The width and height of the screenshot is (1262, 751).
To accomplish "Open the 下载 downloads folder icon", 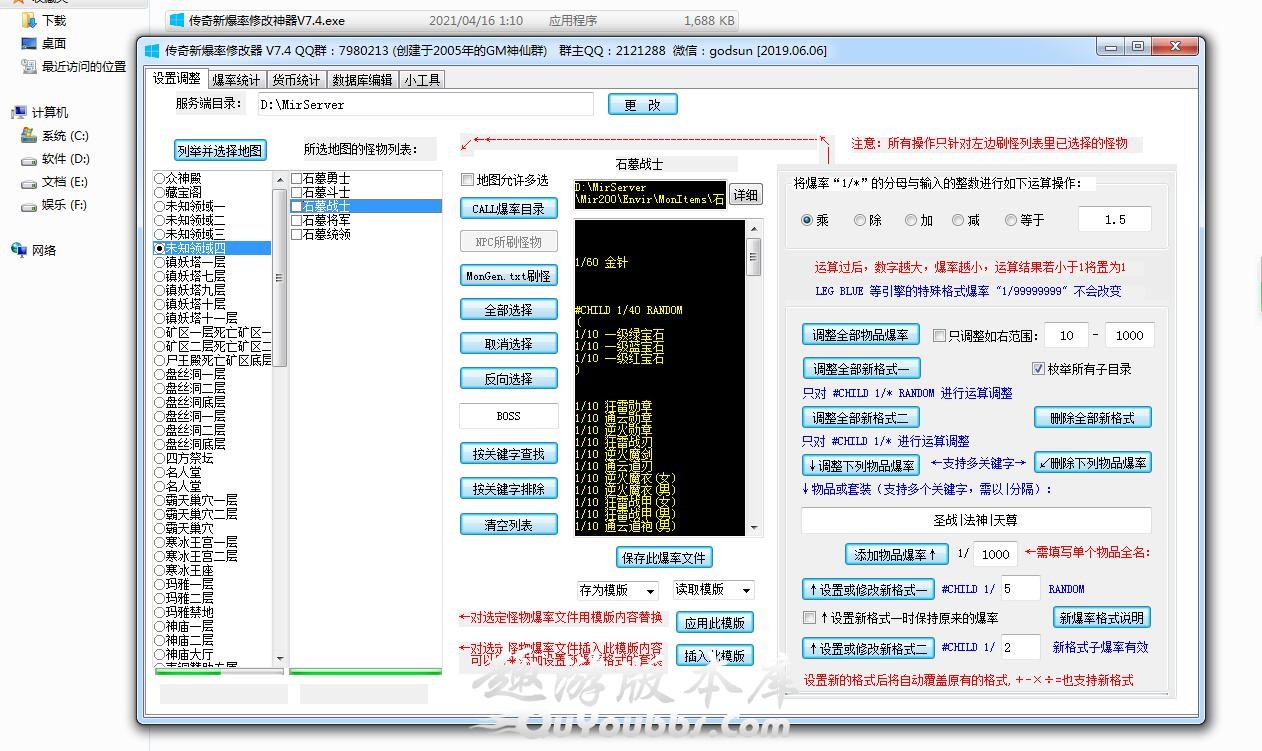I will coord(29,20).
